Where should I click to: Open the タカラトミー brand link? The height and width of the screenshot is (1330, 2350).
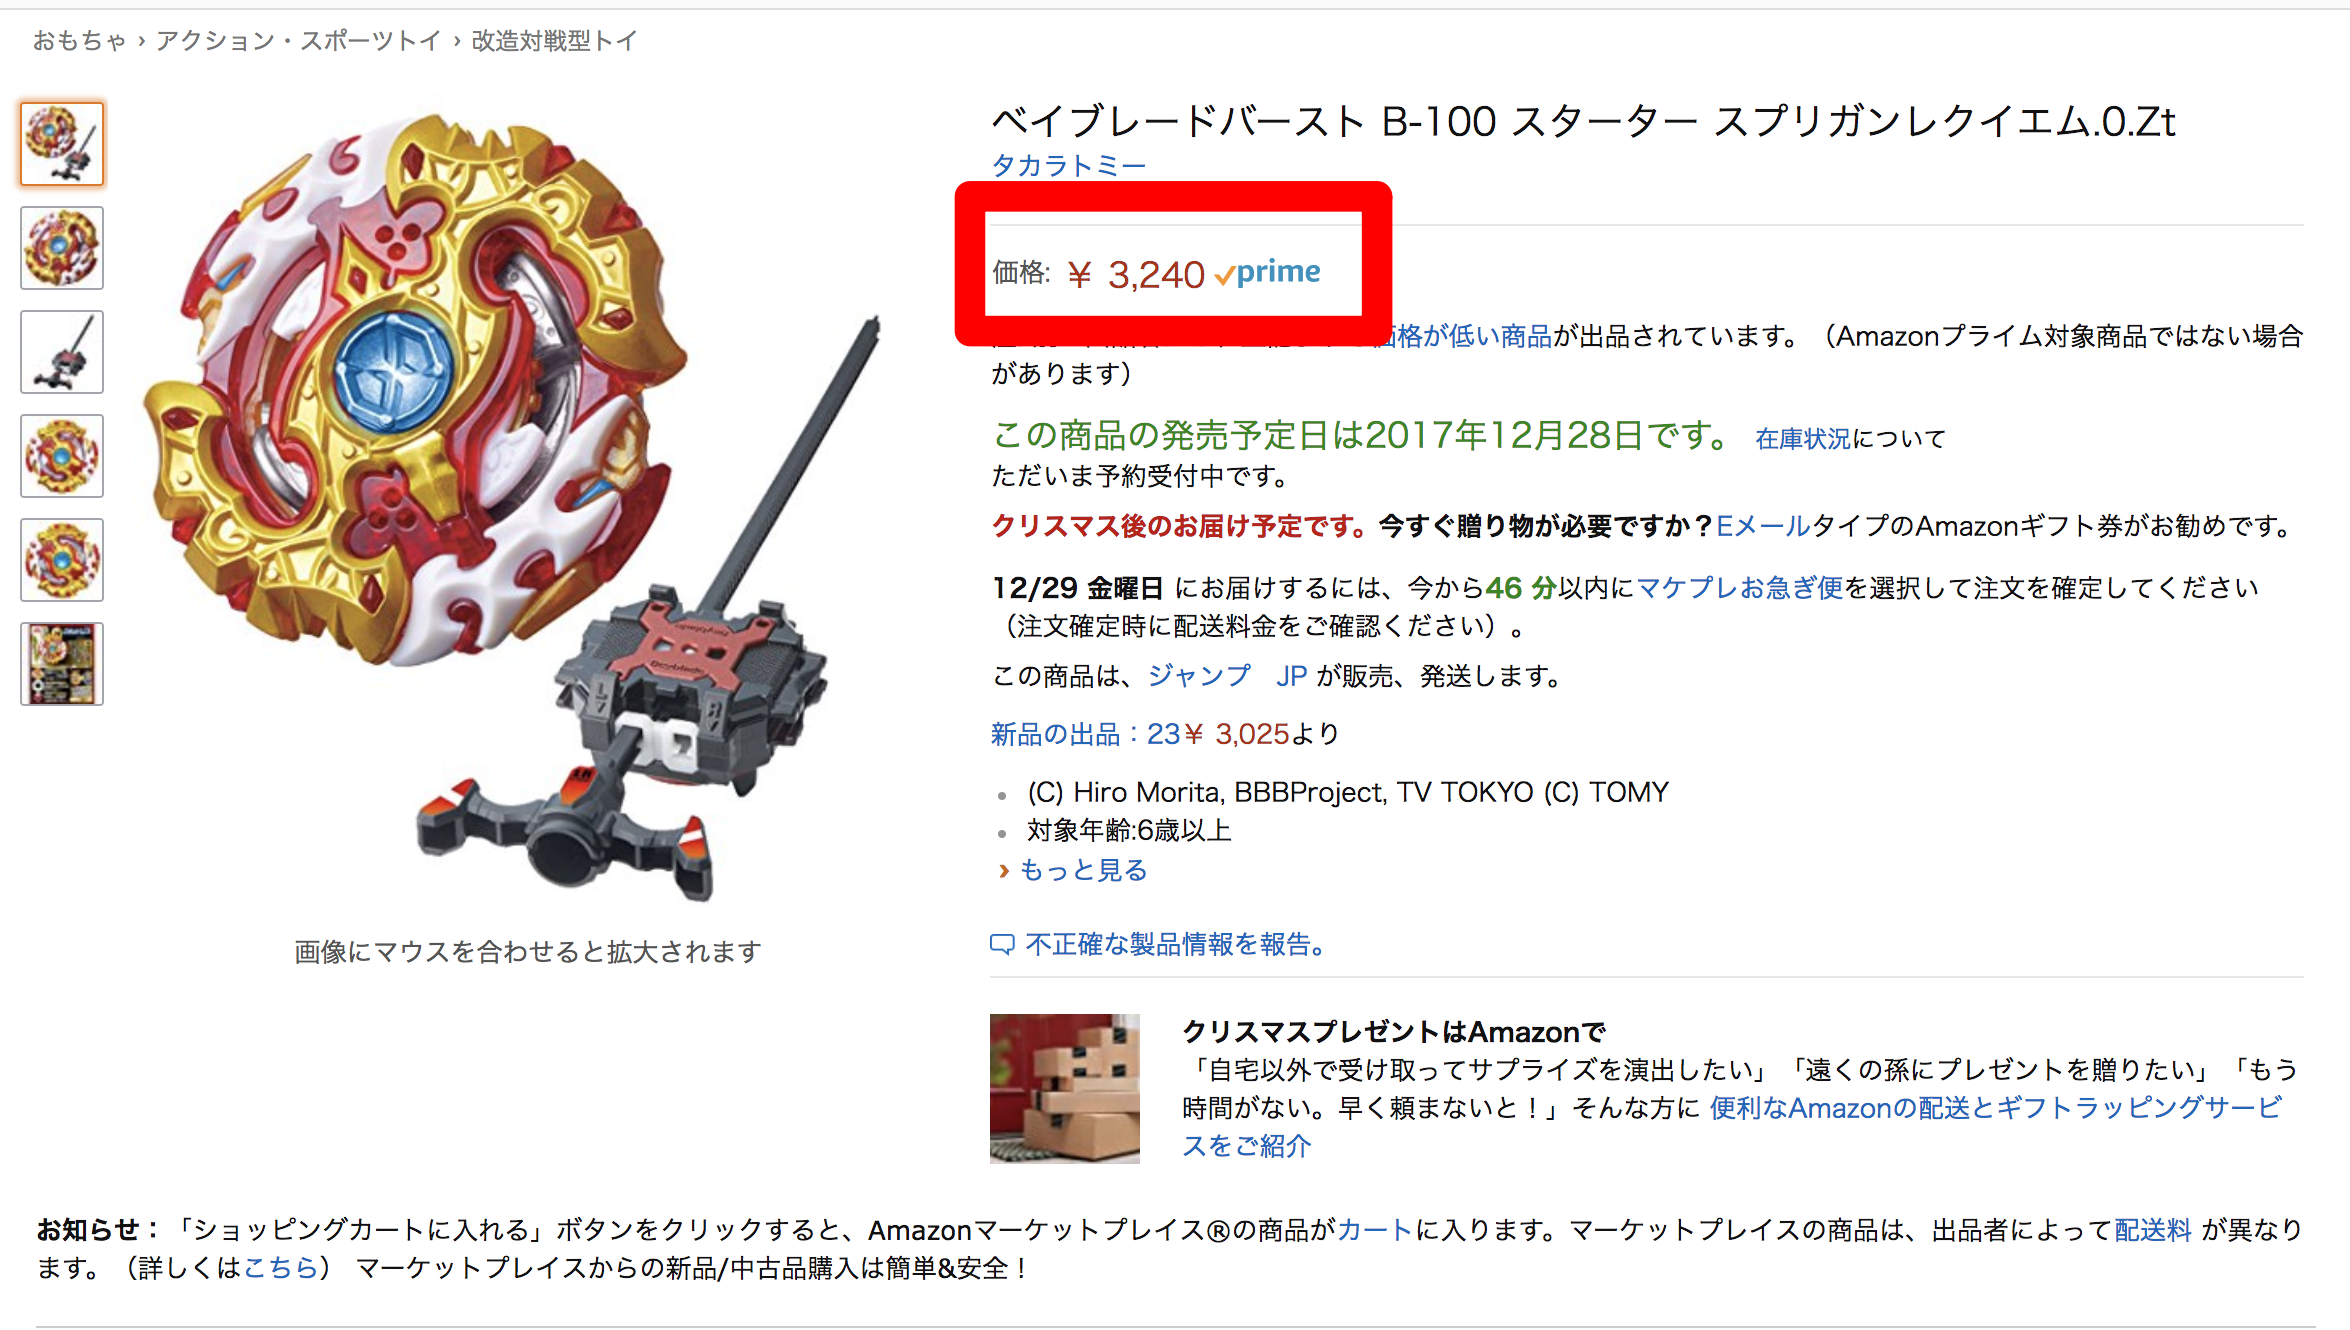click(1068, 165)
